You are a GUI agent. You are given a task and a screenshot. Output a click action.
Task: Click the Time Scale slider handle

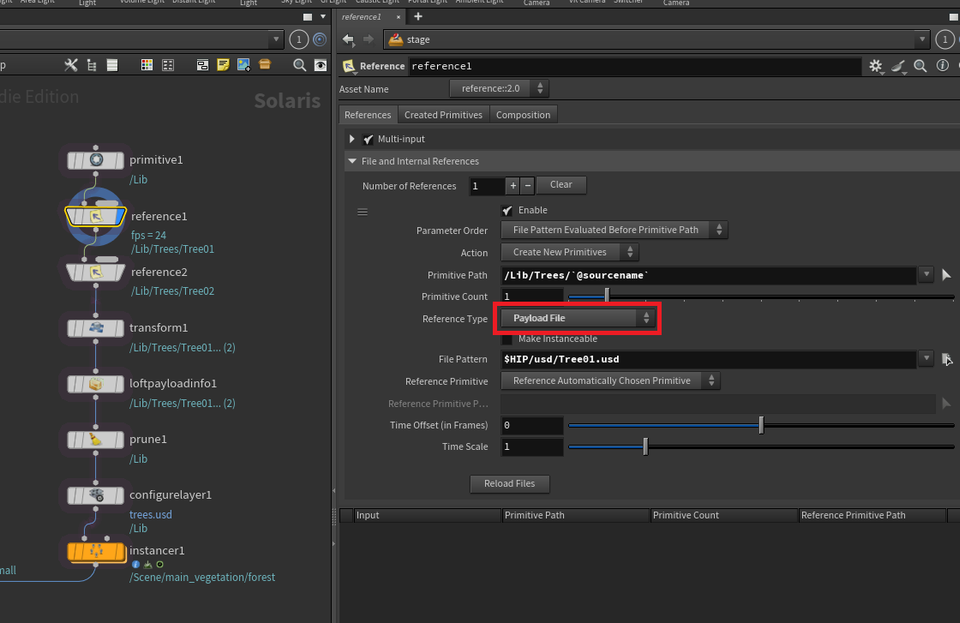pos(645,447)
